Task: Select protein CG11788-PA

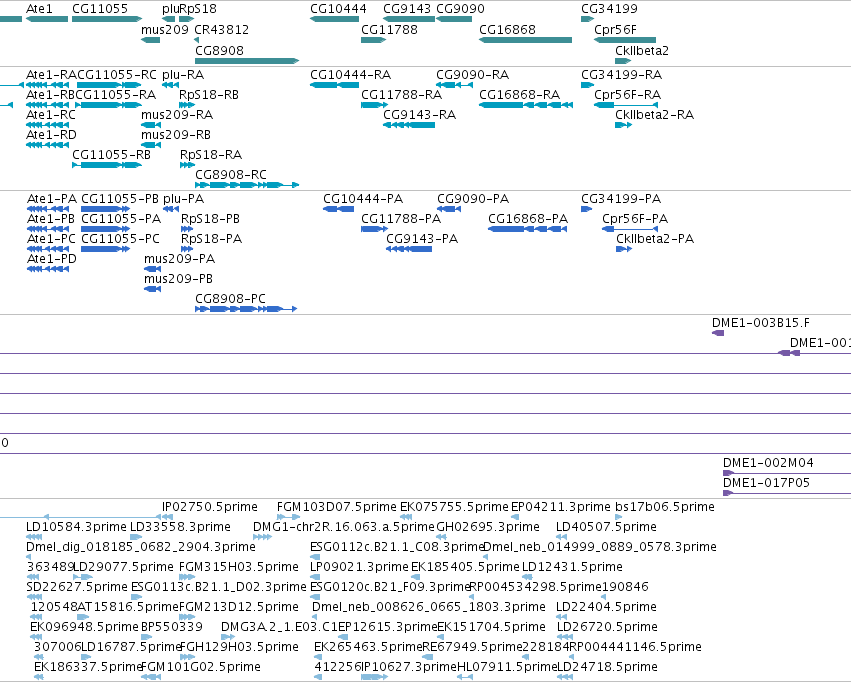Action: pos(374,229)
